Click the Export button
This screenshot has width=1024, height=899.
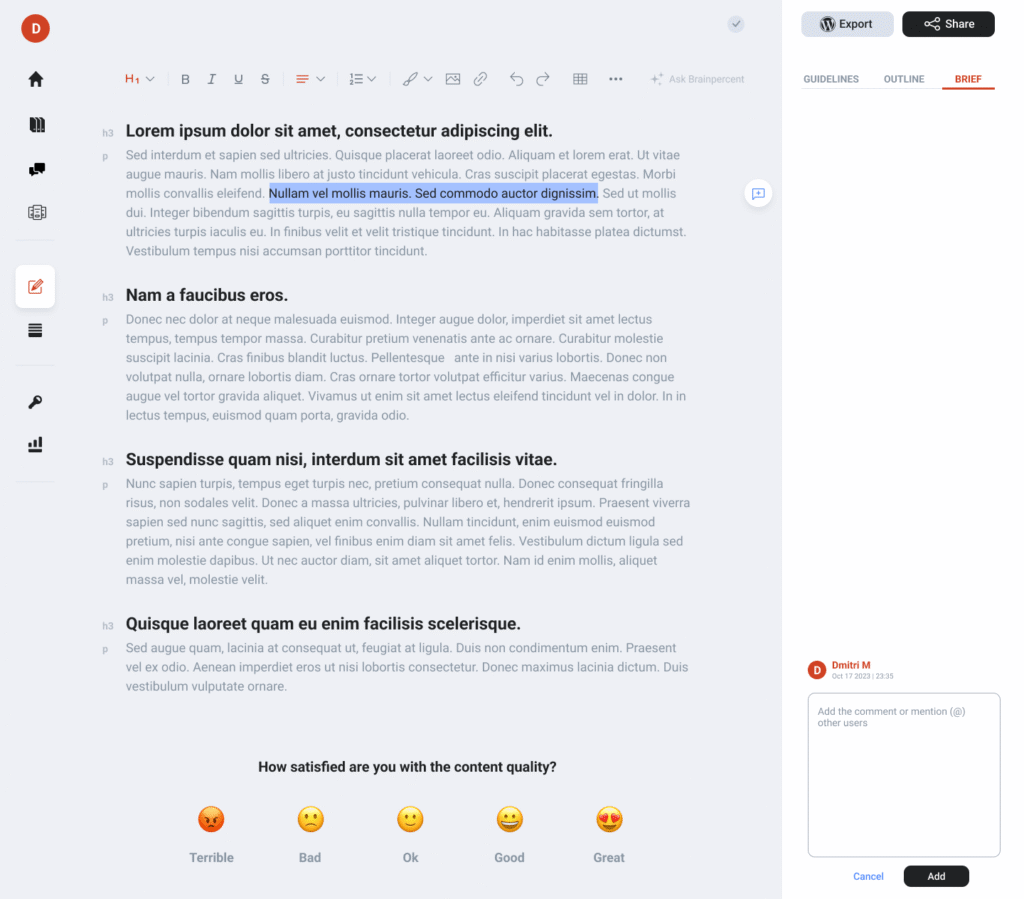(x=847, y=24)
